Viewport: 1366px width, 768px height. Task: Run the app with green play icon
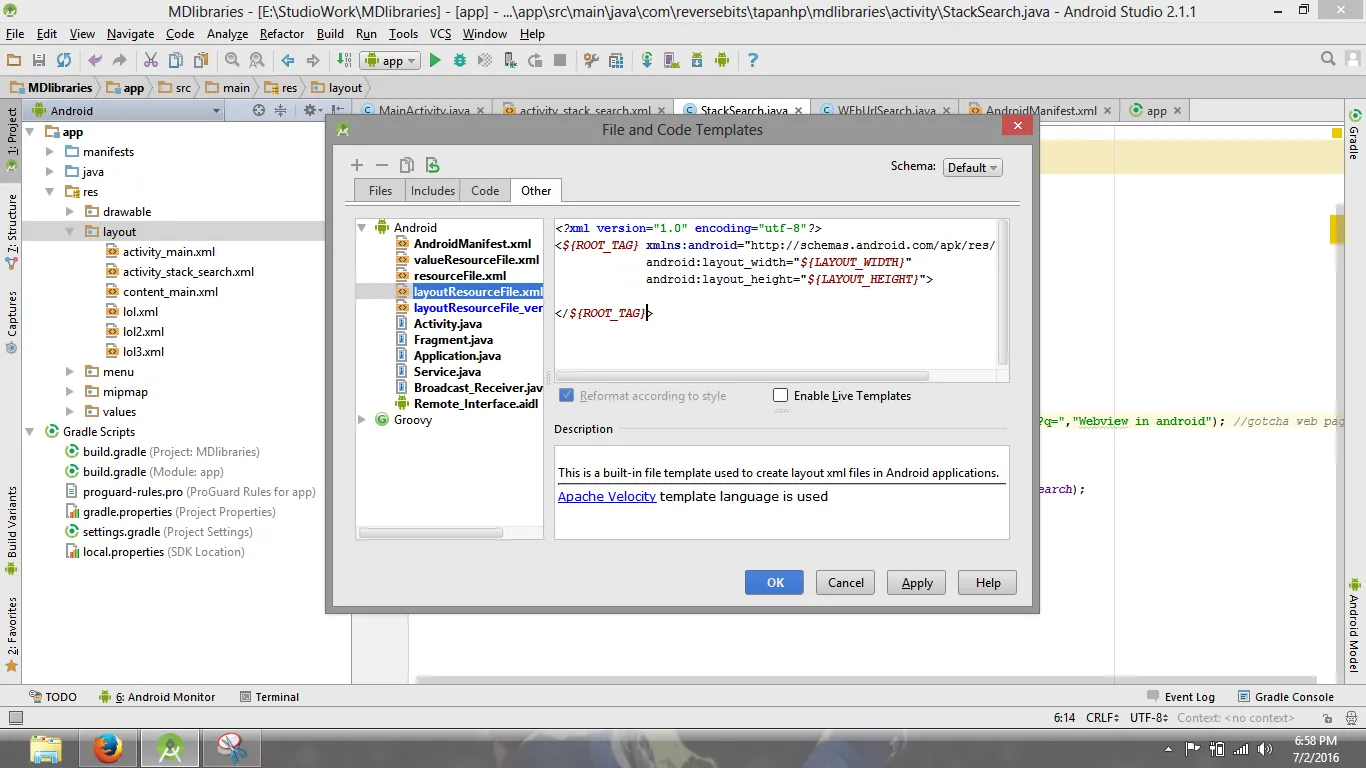(435, 60)
